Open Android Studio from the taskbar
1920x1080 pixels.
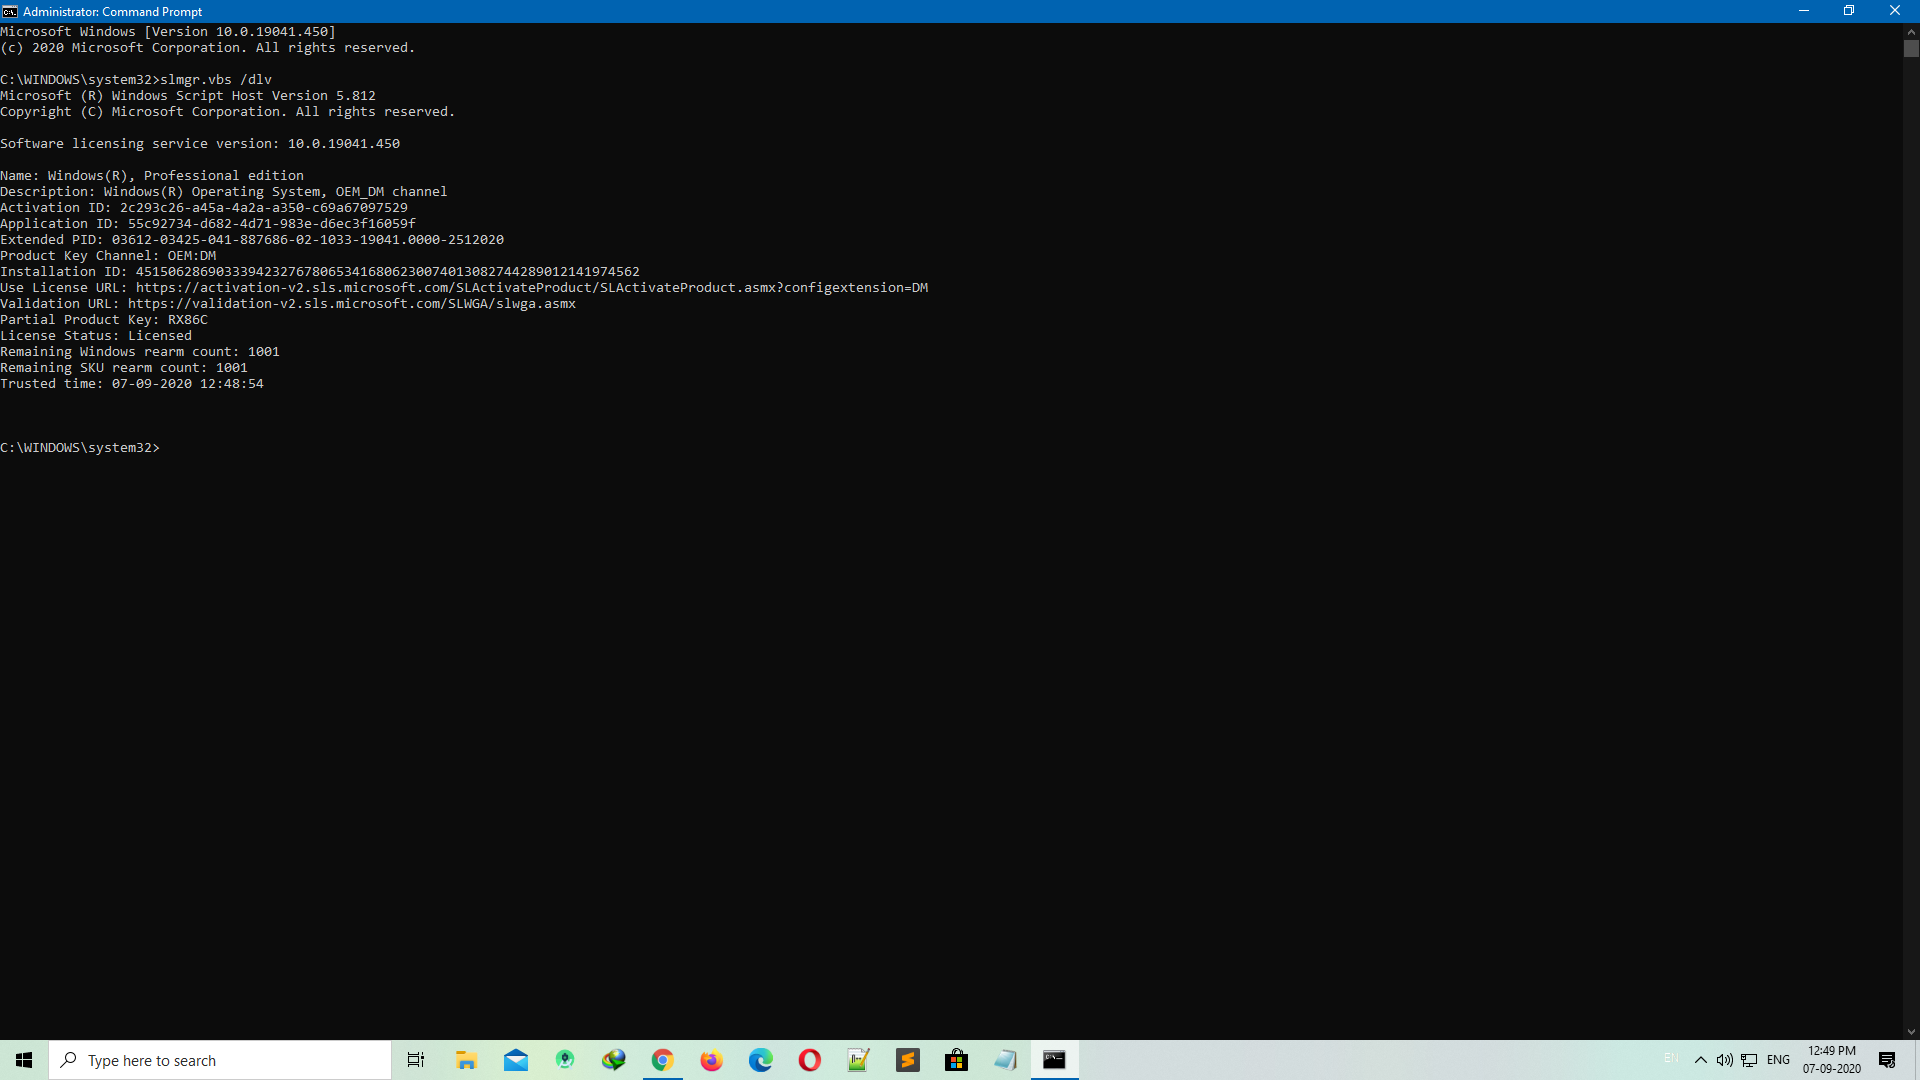pyautogui.click(x=564, y=1060)
